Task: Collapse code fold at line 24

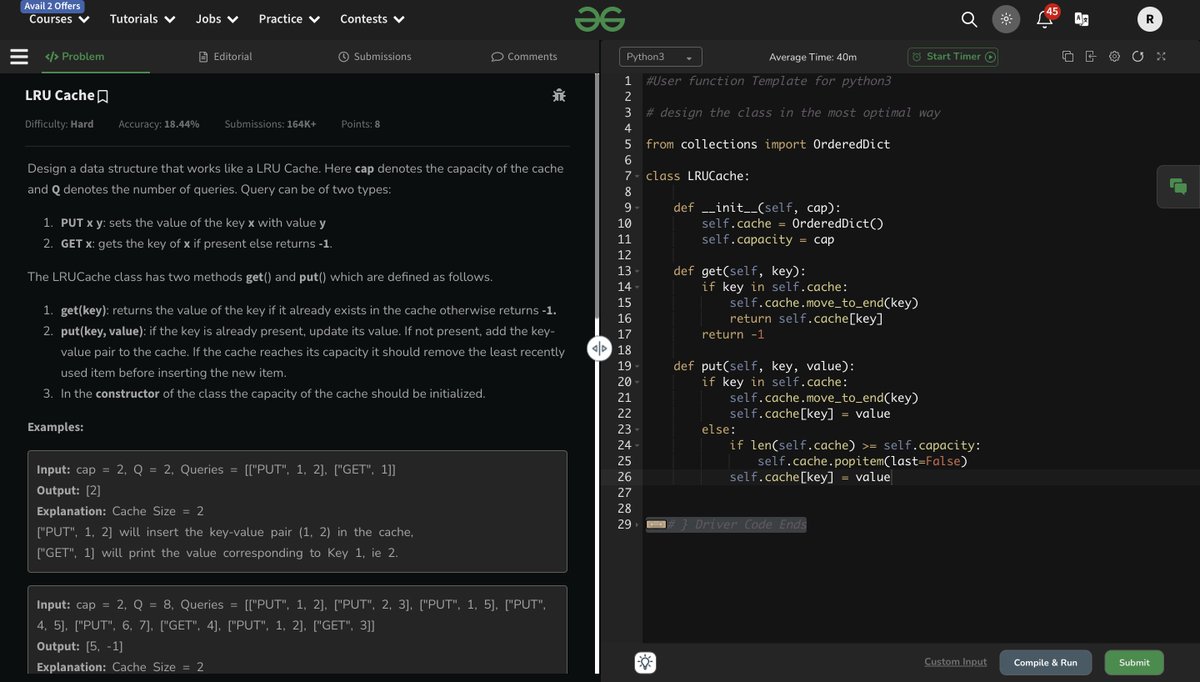Action: (x=637, y=446)
